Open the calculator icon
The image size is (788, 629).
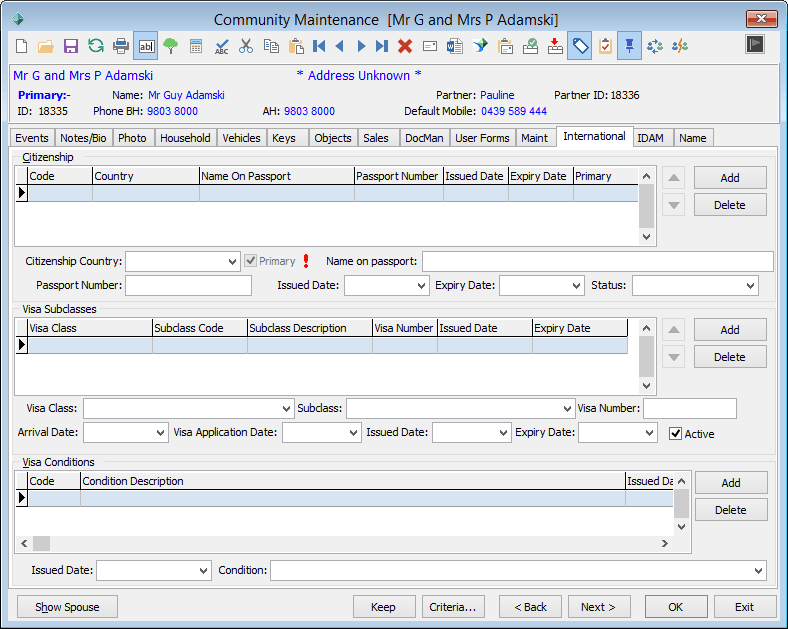click(196, 46)
